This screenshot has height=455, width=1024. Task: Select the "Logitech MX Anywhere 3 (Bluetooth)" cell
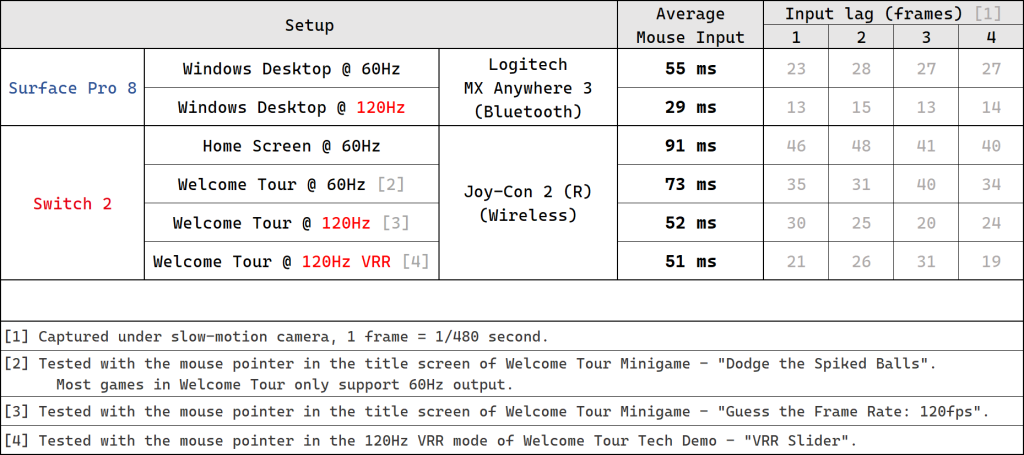[528, 87]
